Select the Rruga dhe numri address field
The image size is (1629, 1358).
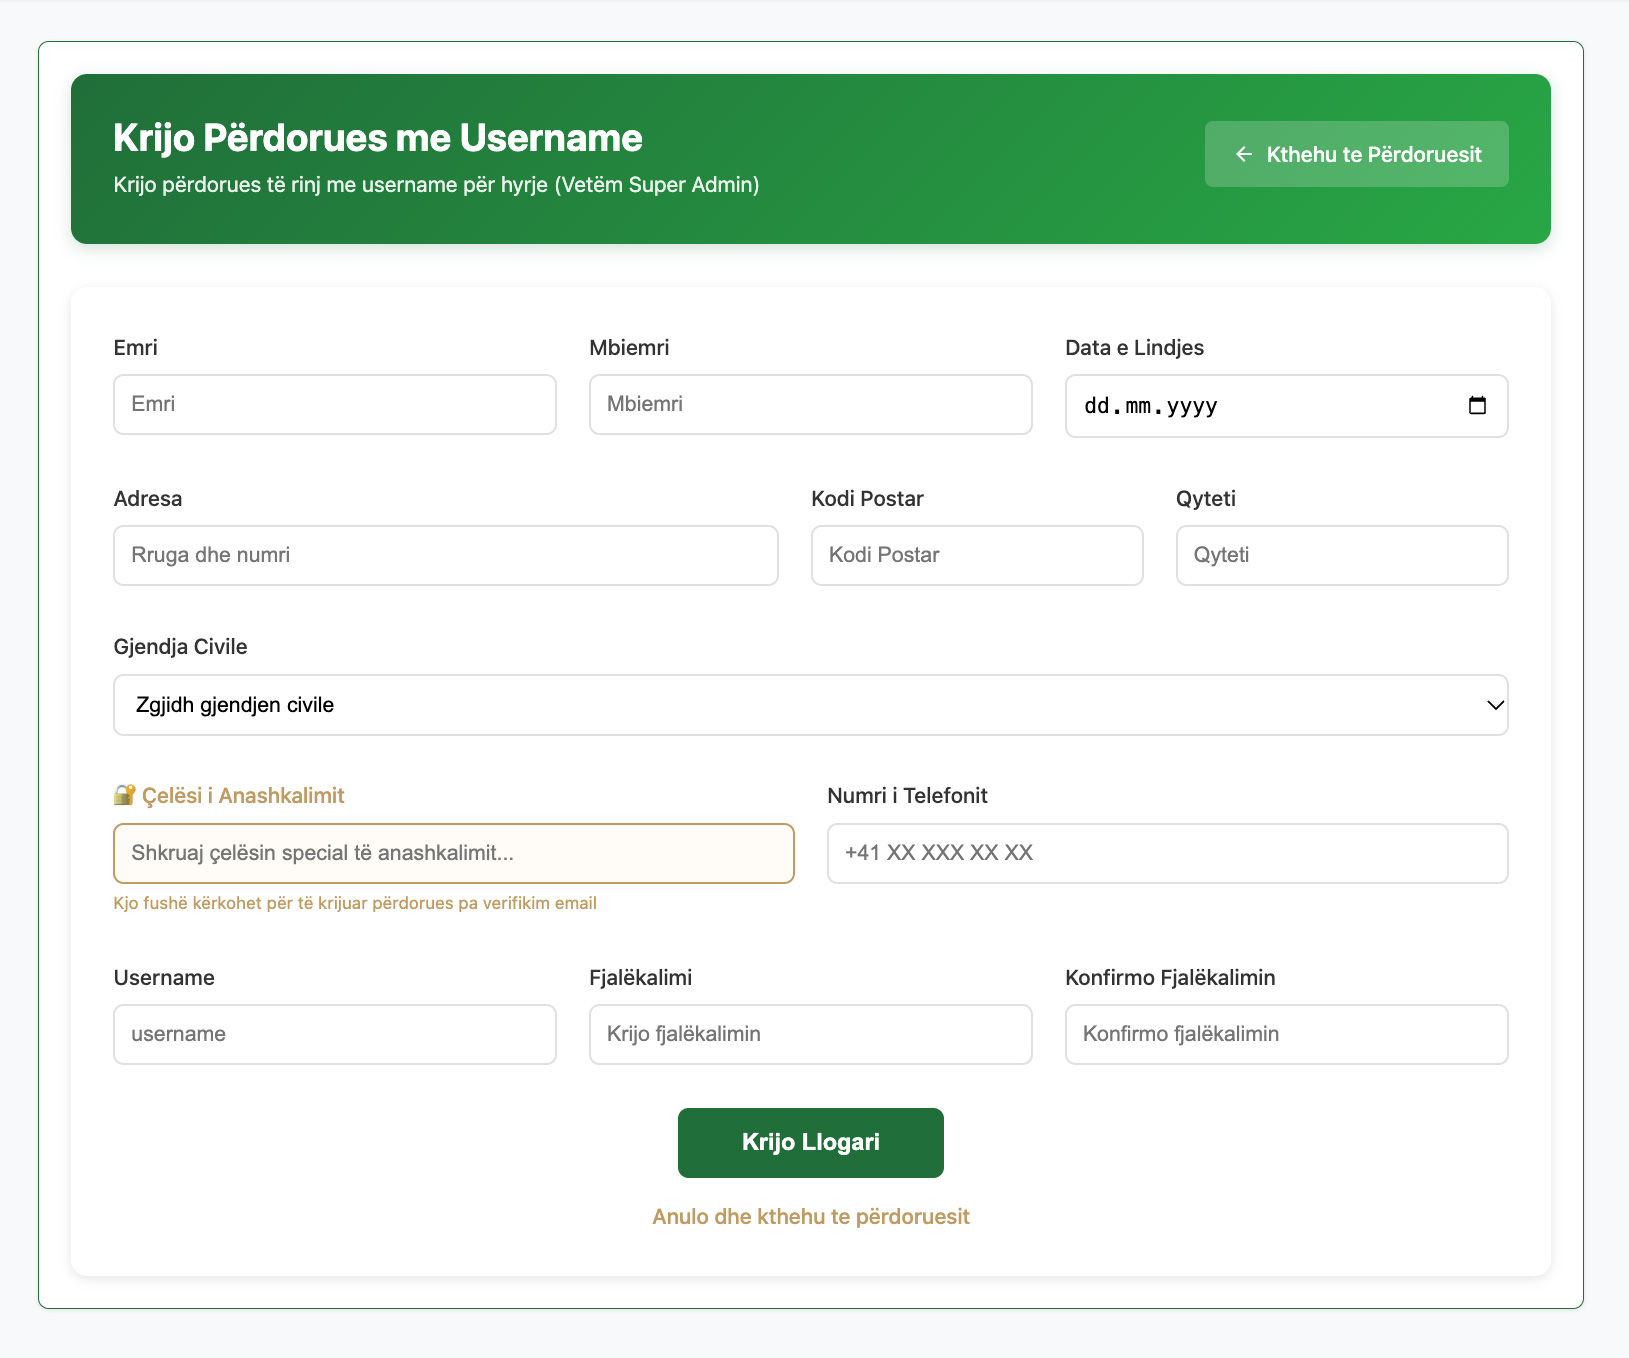[446, 555]
